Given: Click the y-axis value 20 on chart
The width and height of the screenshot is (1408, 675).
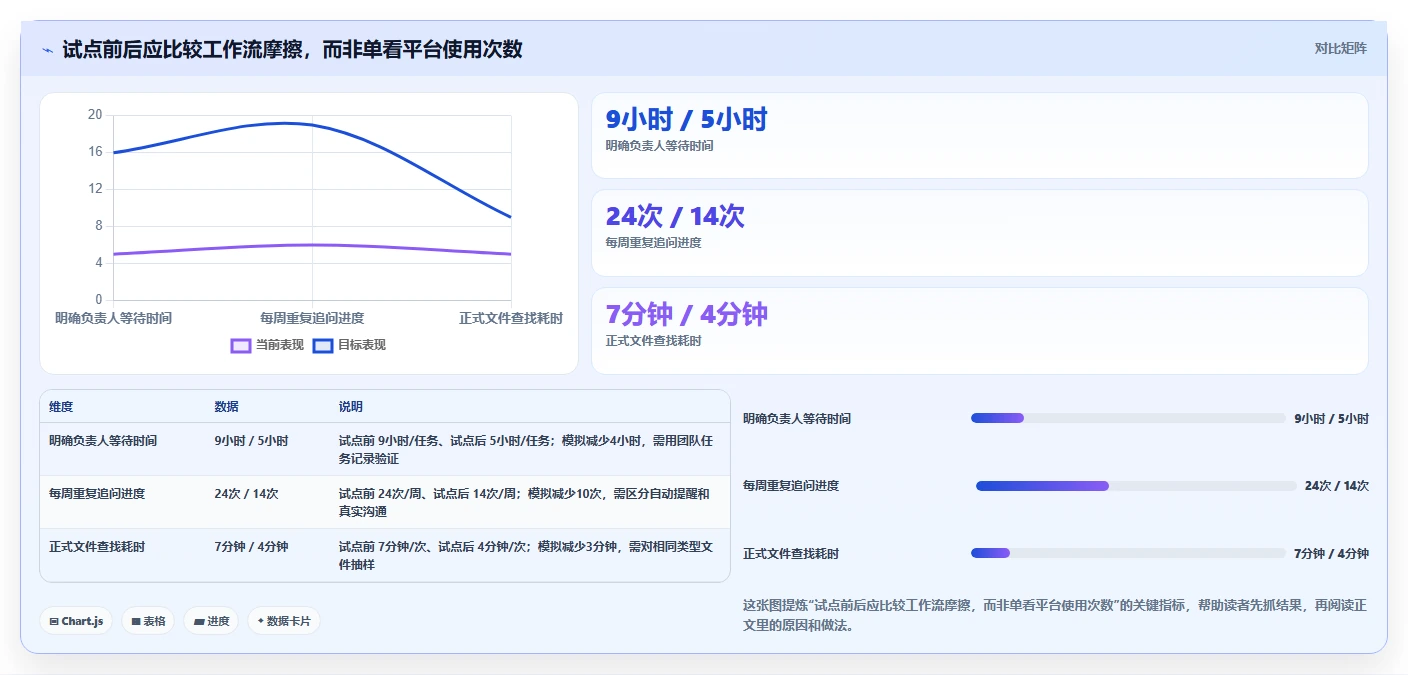Looking at the screenshot, I should point(95,115).
